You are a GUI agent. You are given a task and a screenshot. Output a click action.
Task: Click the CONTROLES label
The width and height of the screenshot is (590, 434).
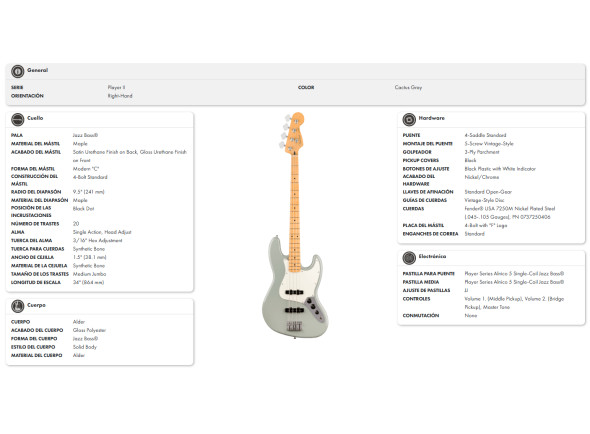[416, 299]
